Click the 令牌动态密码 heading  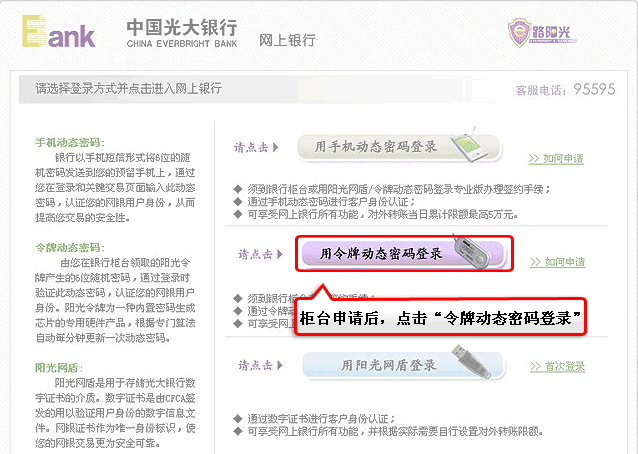(x=70, y=247)
